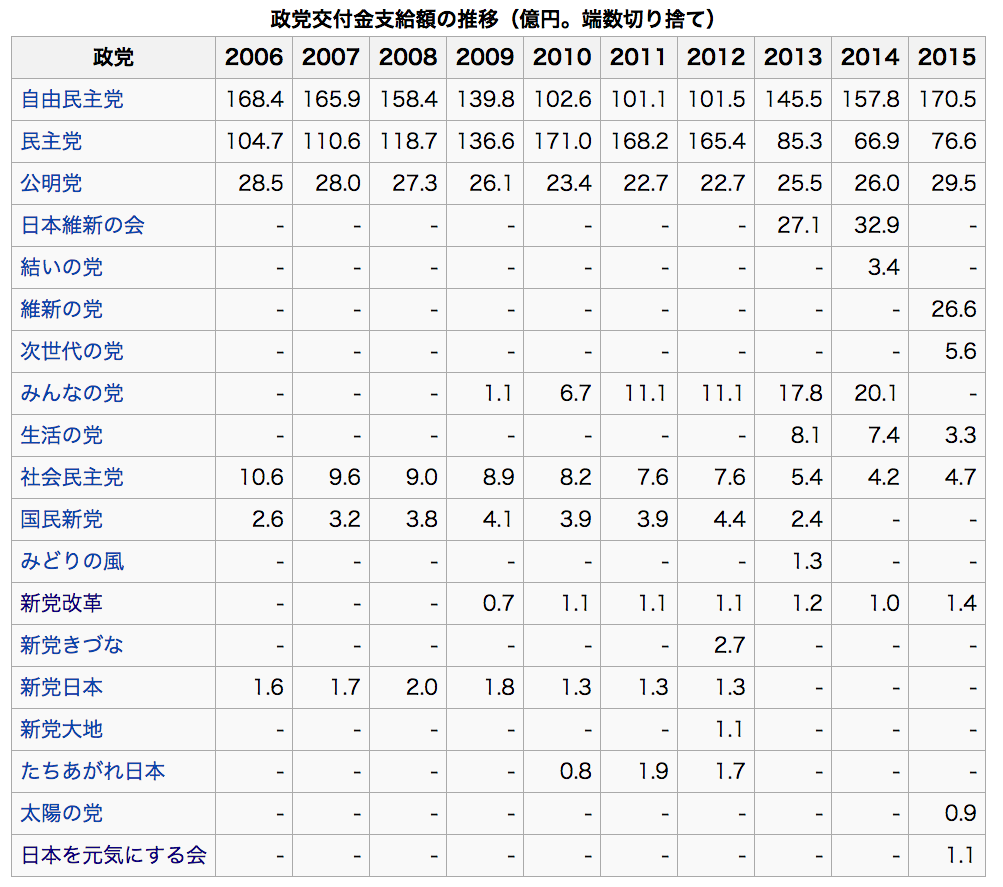This screenshot has height=887, width=1003.
Task: Select the 2007 column header
Action: 331,58
